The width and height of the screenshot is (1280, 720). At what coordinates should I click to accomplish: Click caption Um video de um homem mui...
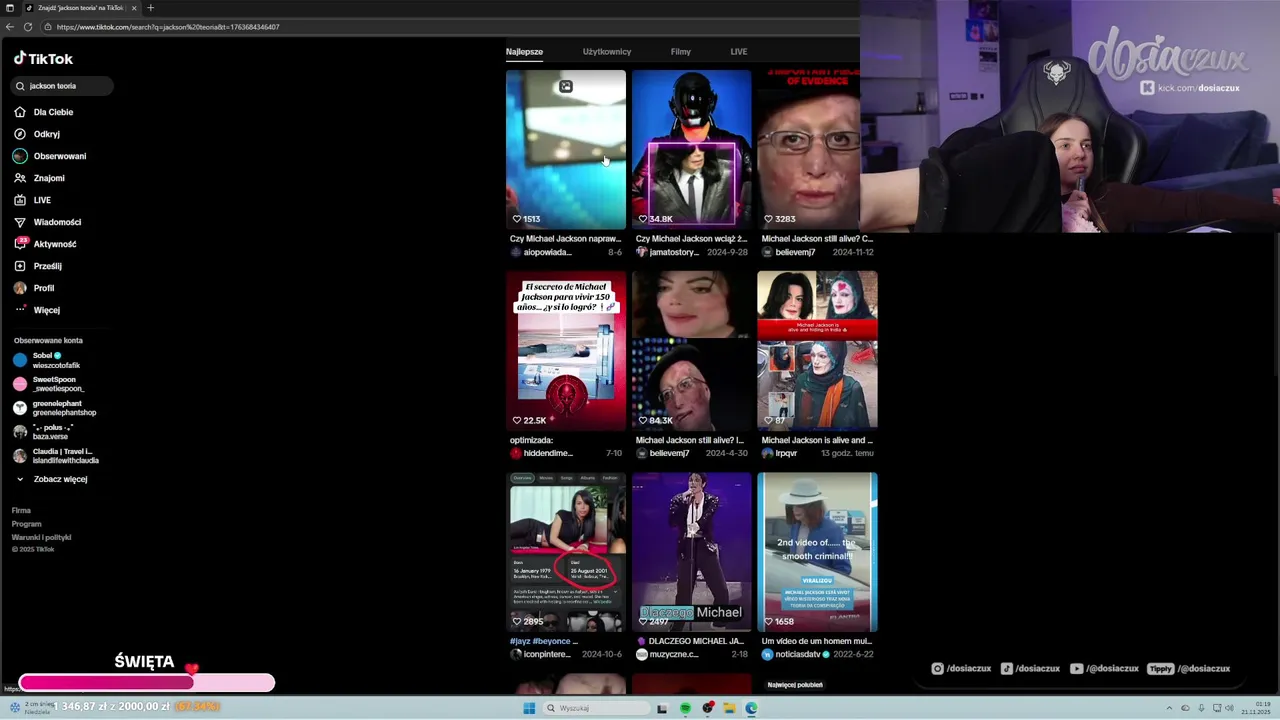pyautogui.click(x=817, y=641)
